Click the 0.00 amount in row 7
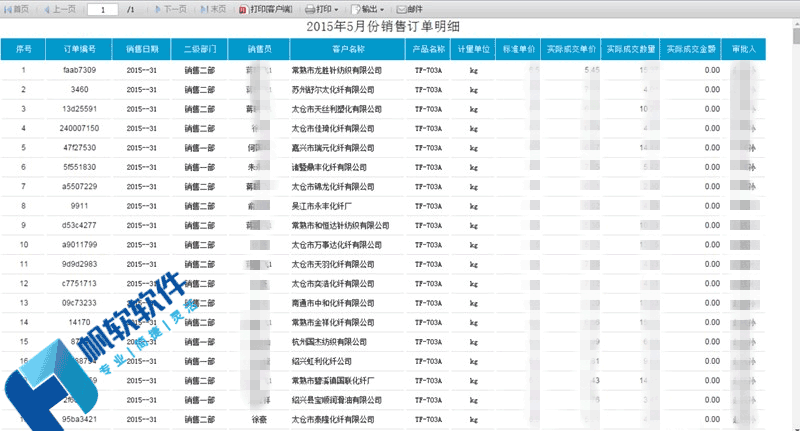The width and height of the screenshot is (800, 431). point(712,186)
